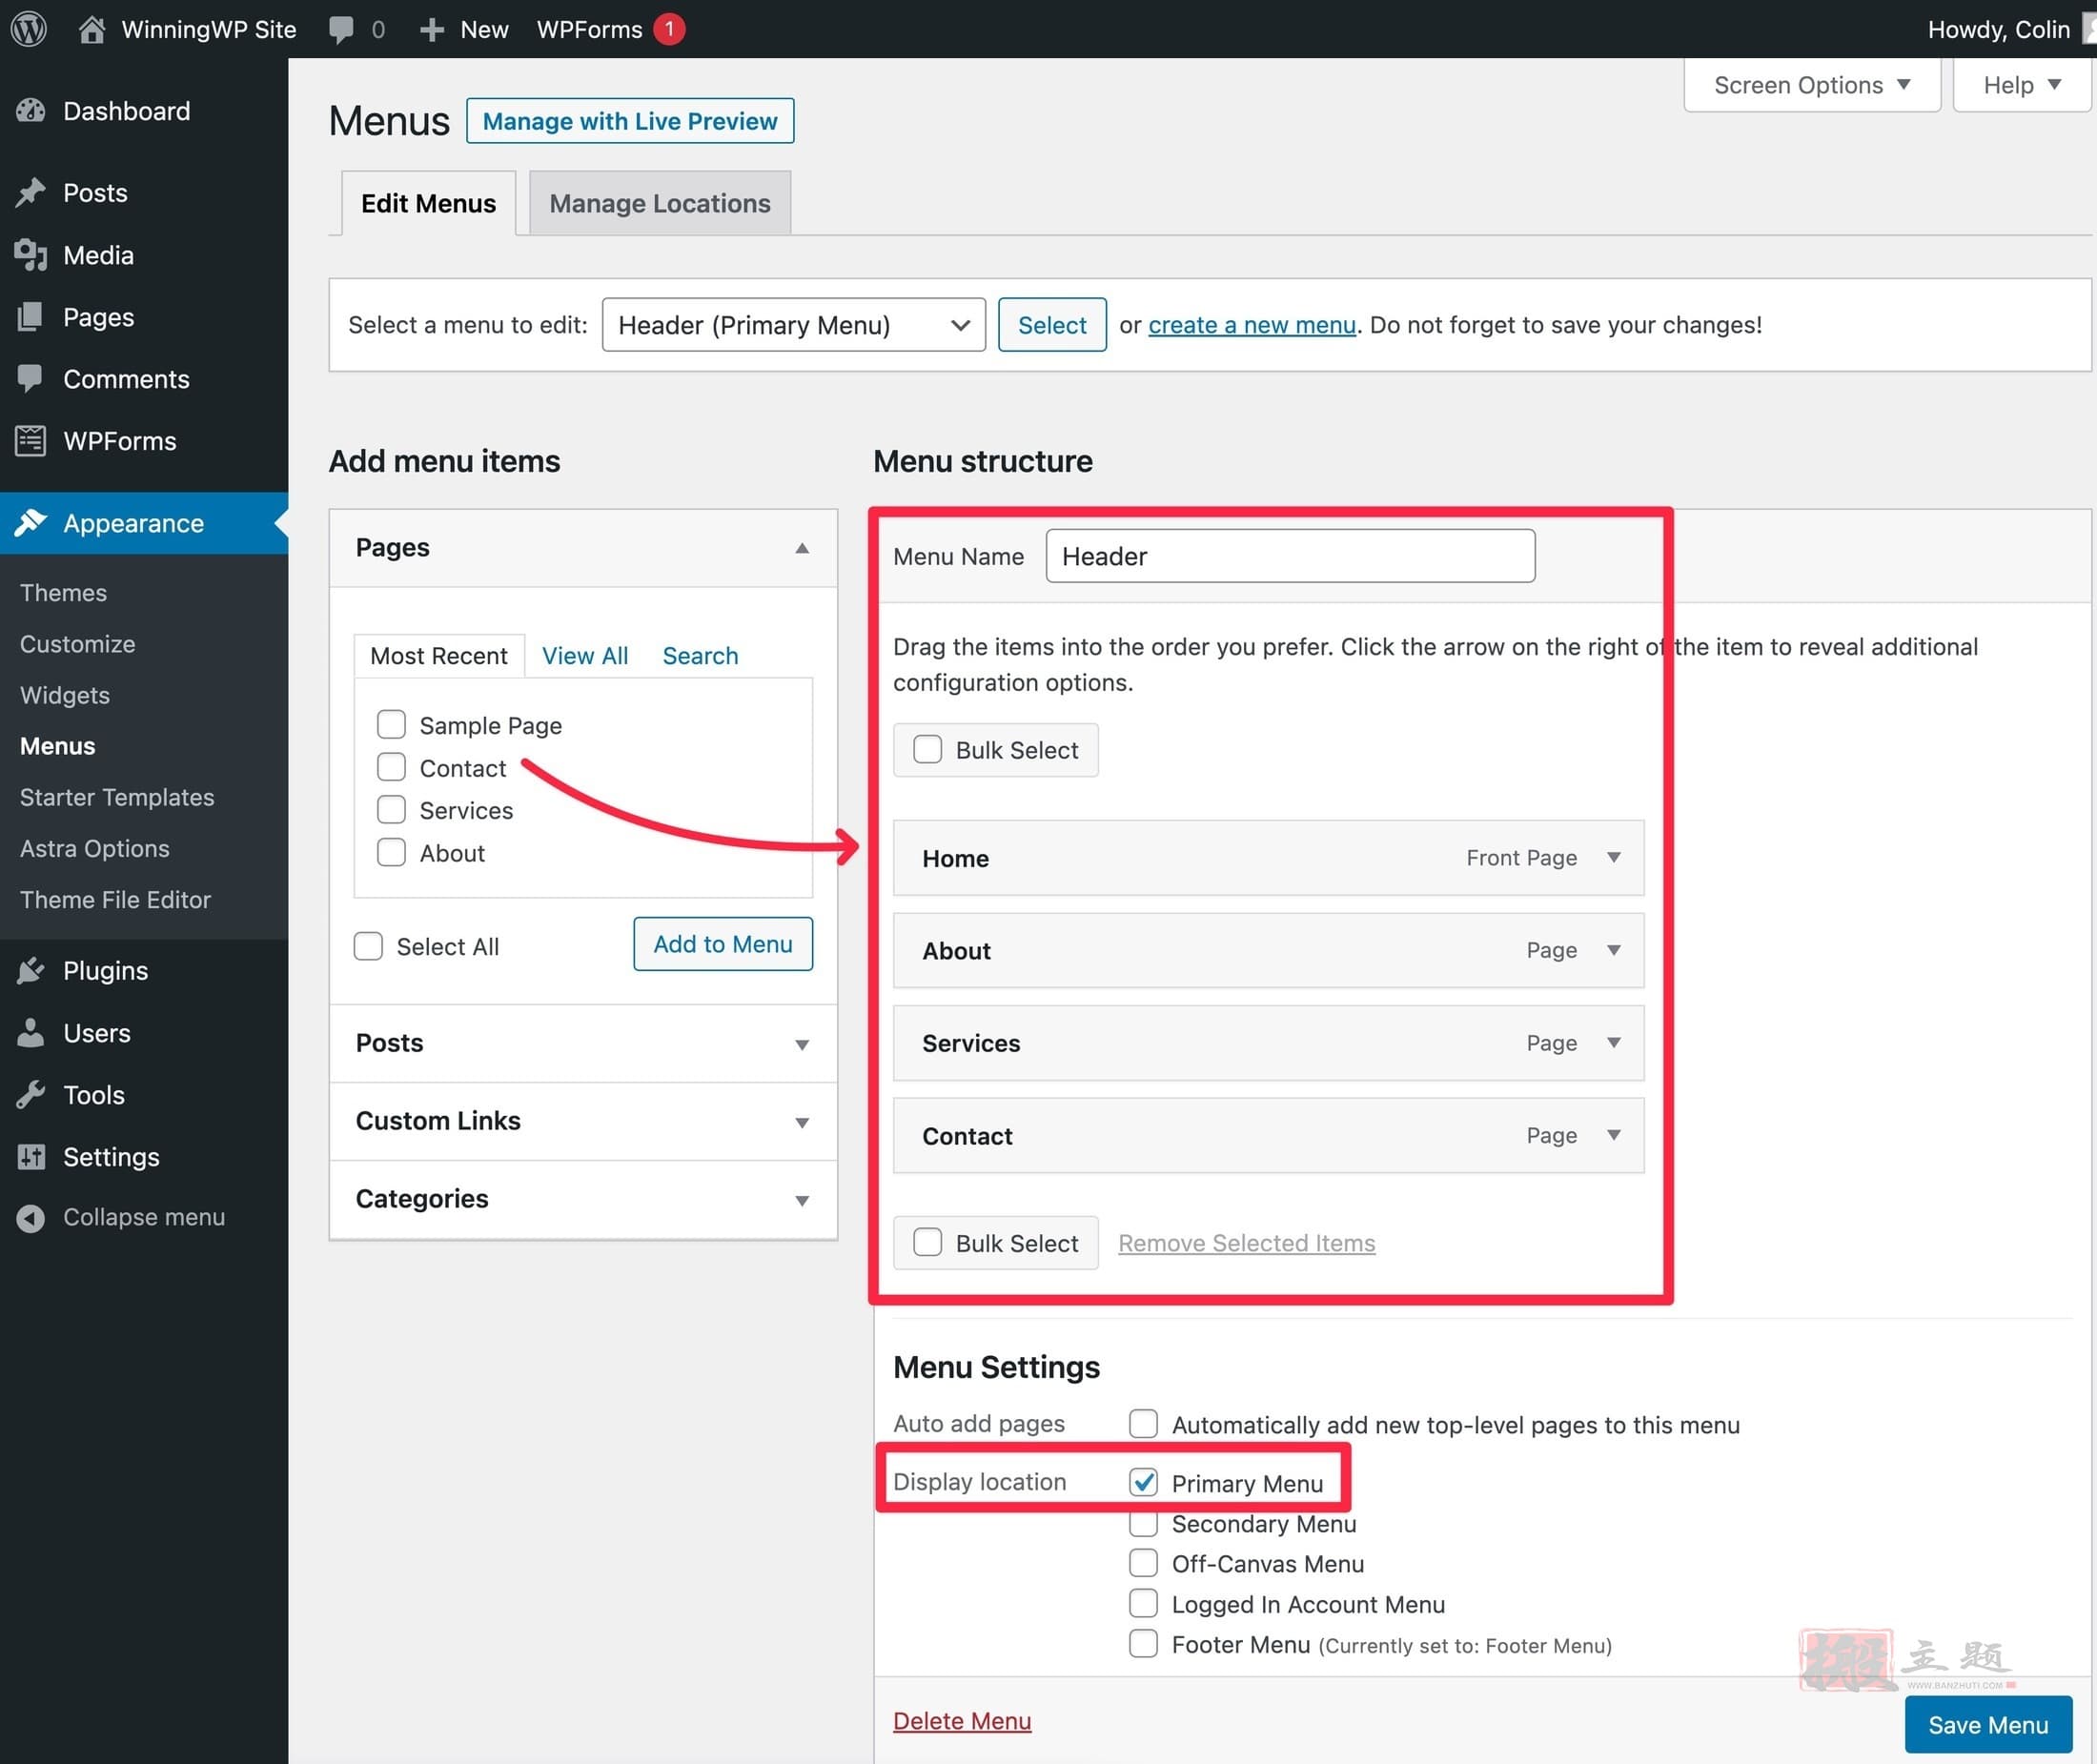This screenshot has height=1764, width=2097.
Task: Click the Appearance paintbrush icon
Action: 31,523
